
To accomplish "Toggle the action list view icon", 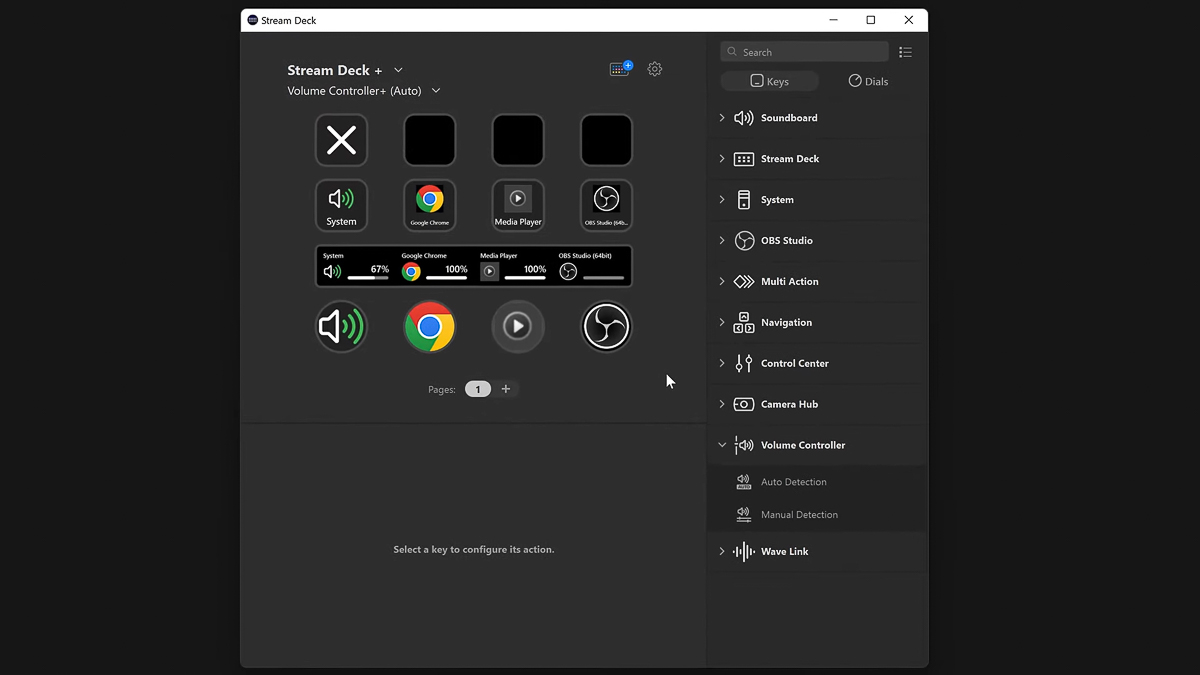I will point(905,52).
